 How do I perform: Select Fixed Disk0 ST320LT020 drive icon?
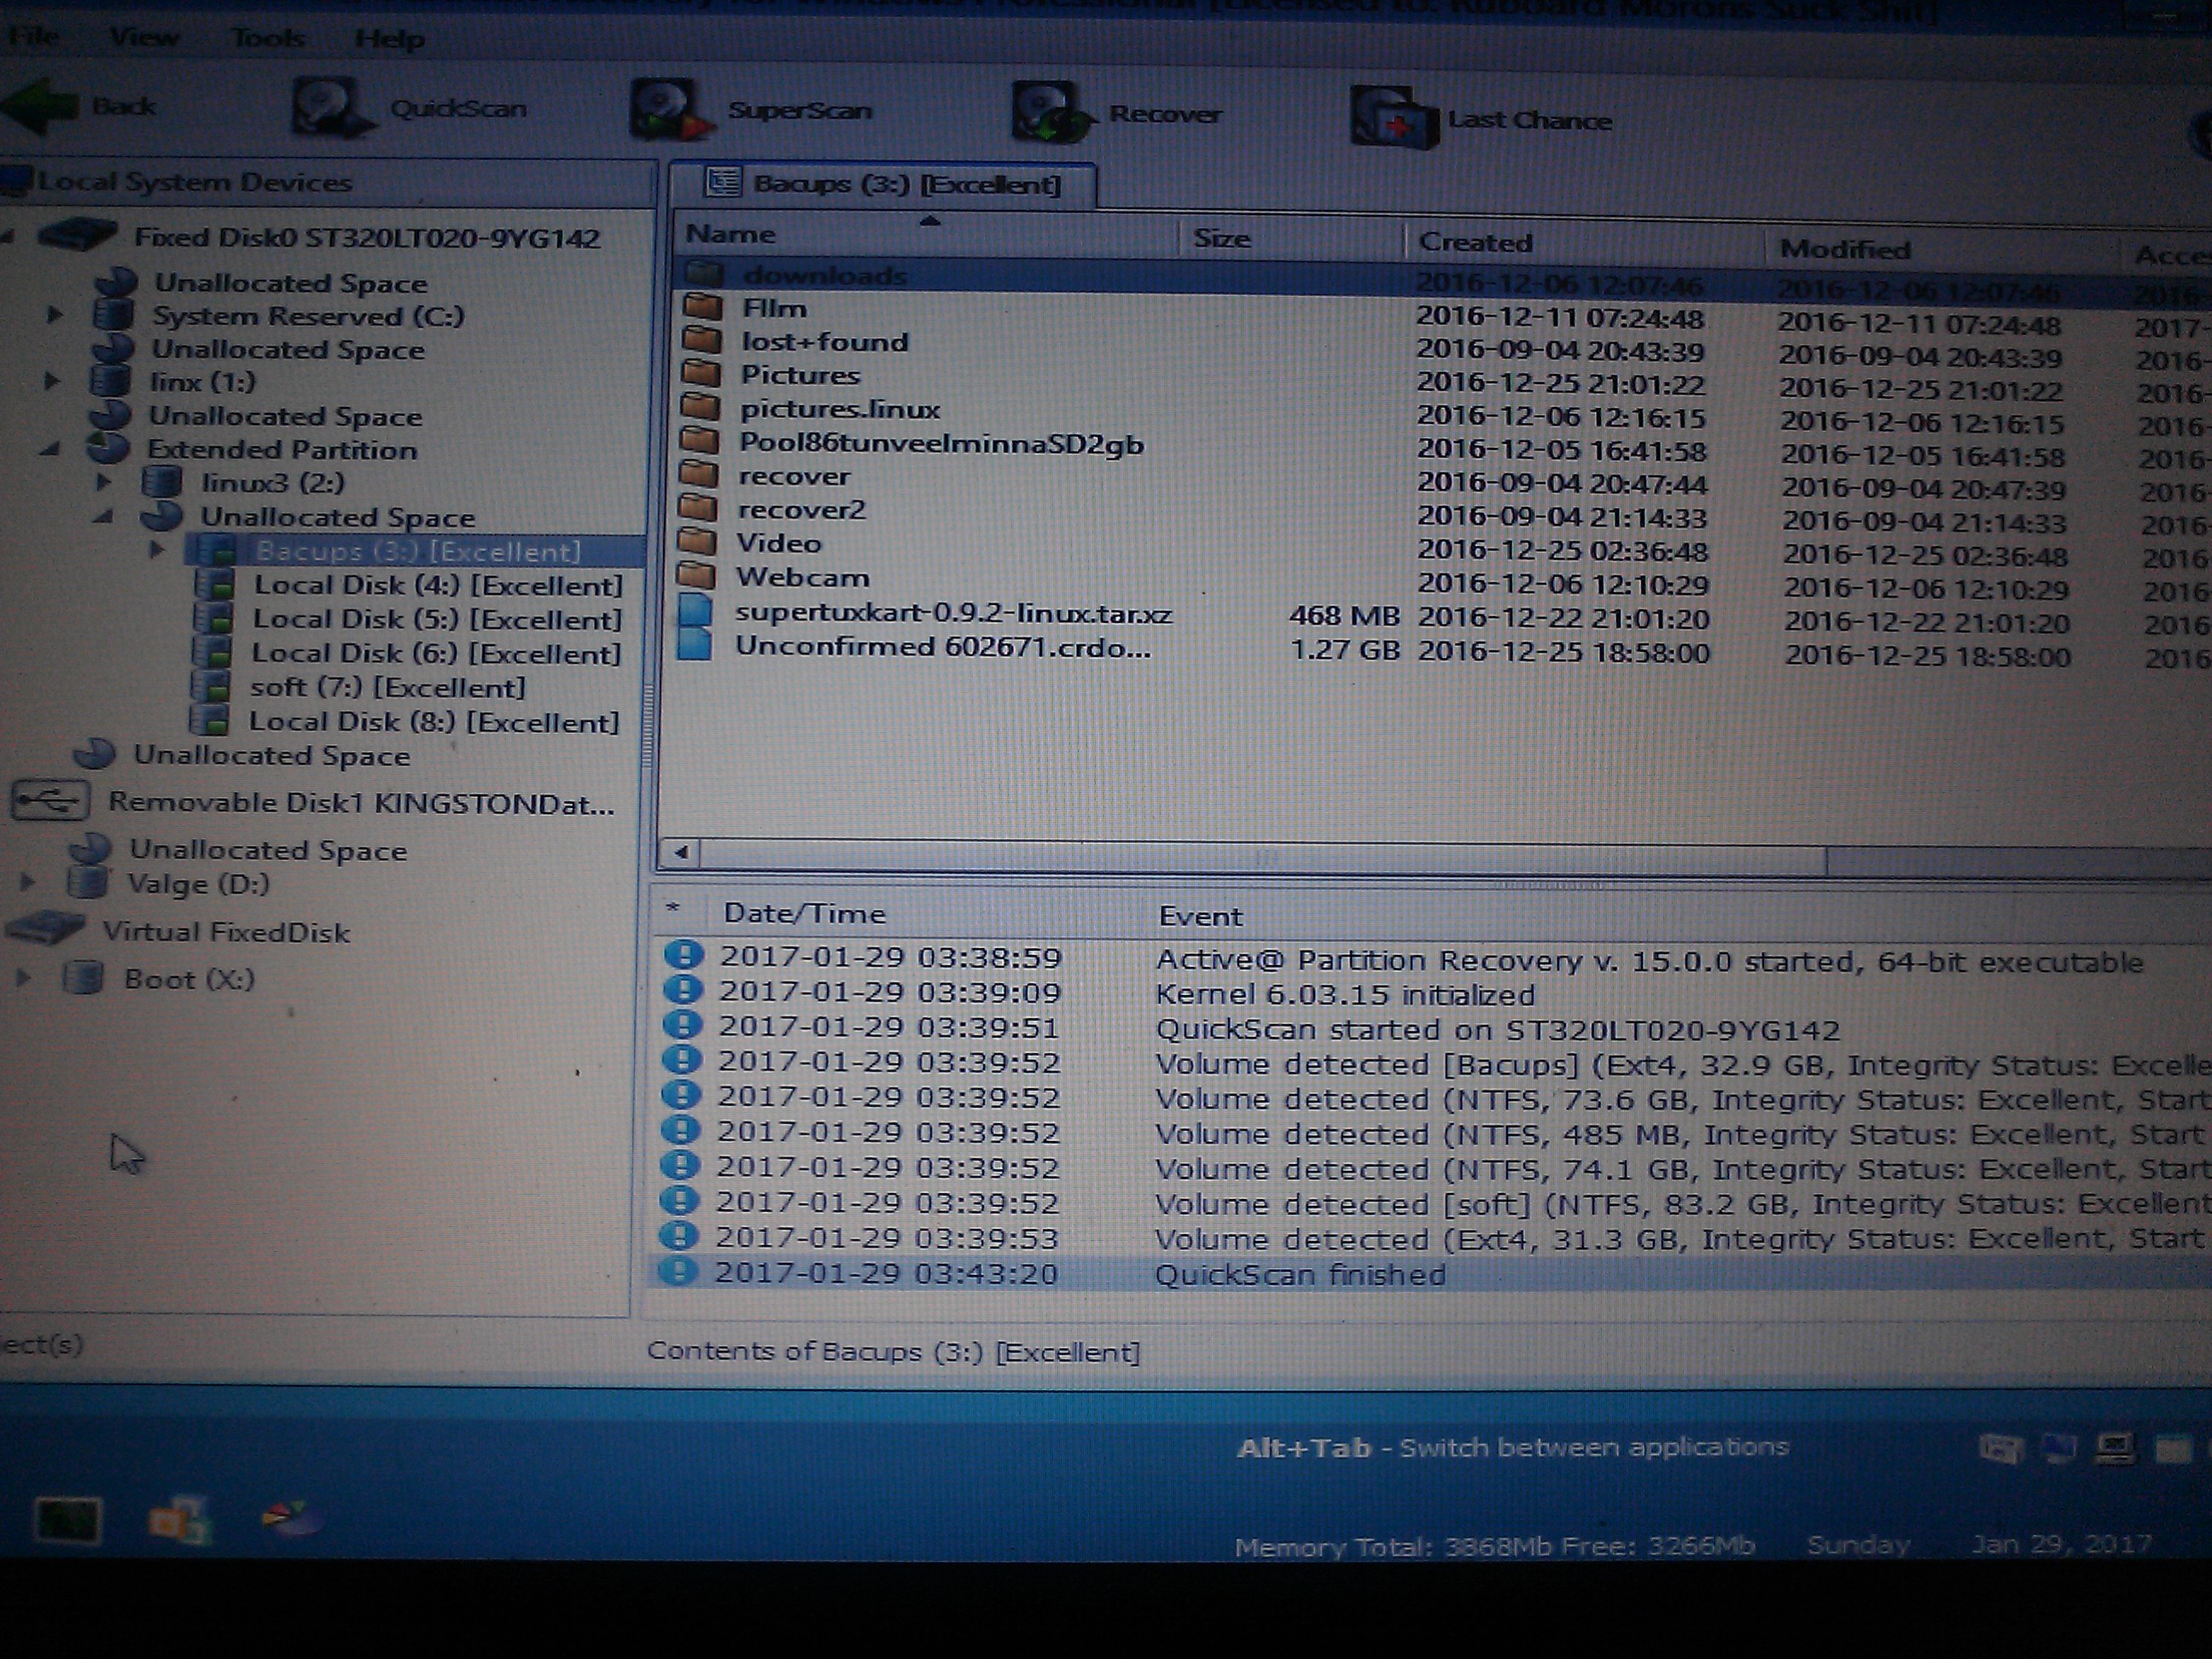[78, 236]
